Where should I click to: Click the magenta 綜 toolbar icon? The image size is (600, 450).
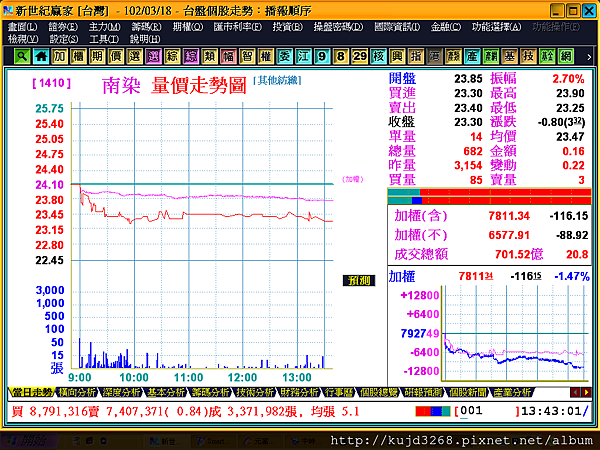[x=191, y=57]
